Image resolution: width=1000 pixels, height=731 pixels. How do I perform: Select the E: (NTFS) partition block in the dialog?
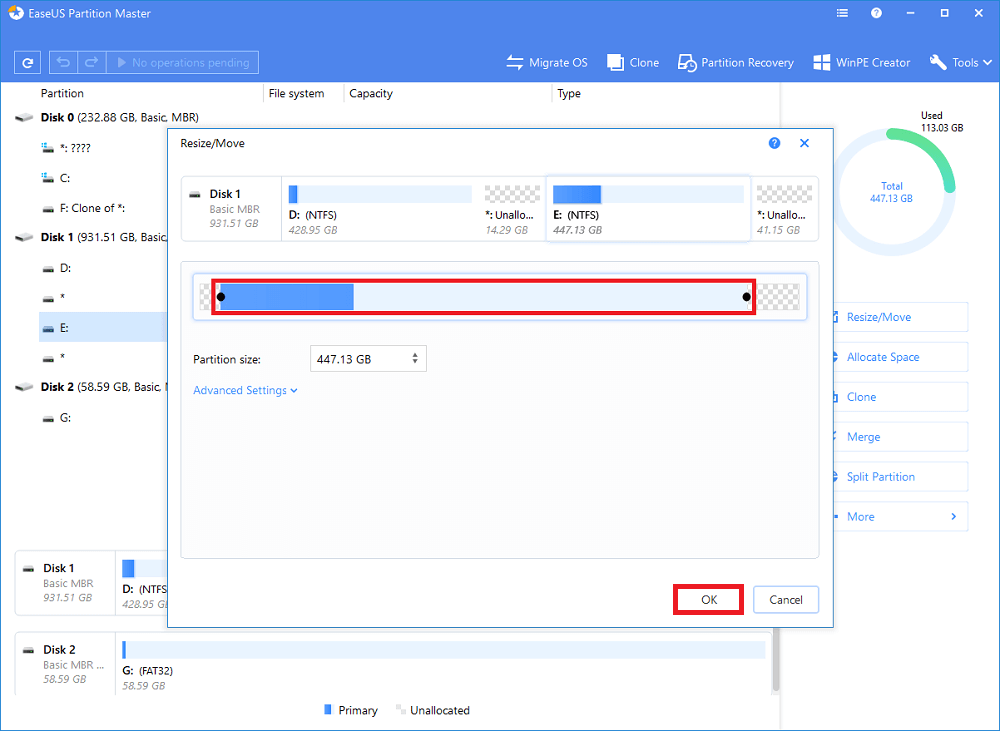648,209
